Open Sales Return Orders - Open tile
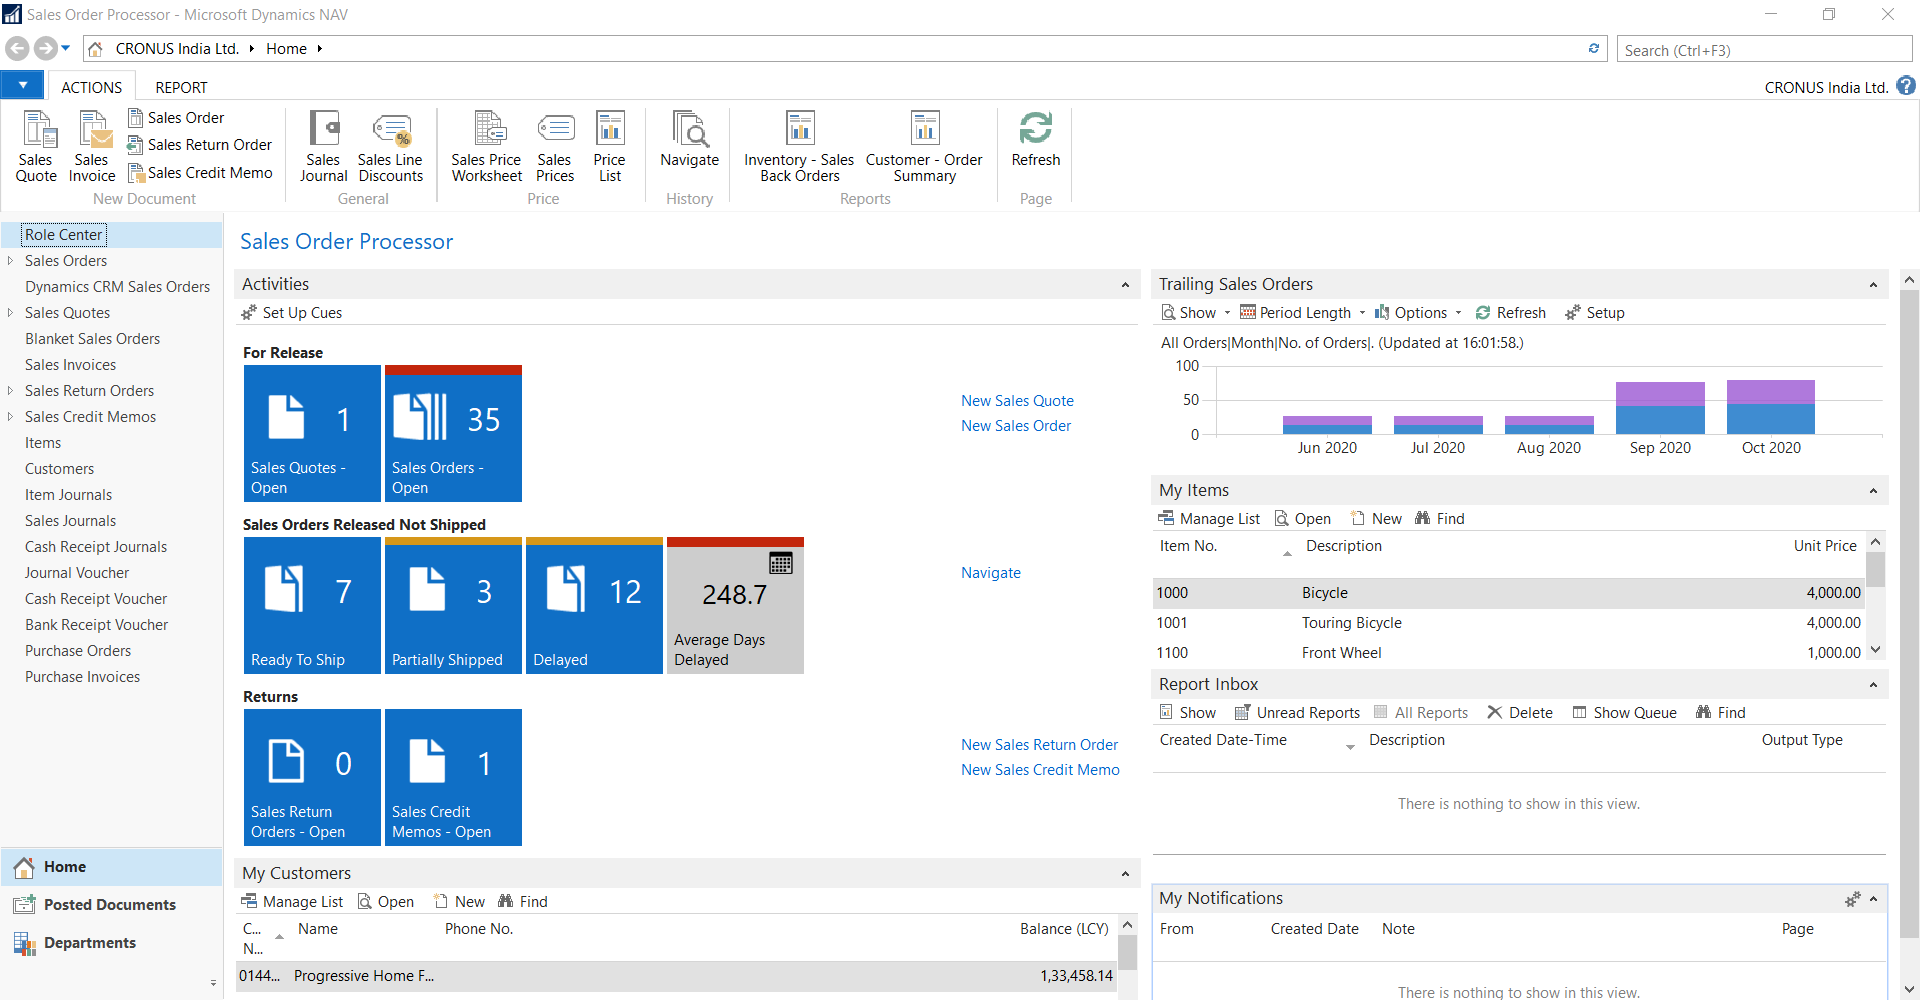The image size is (1920, 1000). [x=312, y=777]
